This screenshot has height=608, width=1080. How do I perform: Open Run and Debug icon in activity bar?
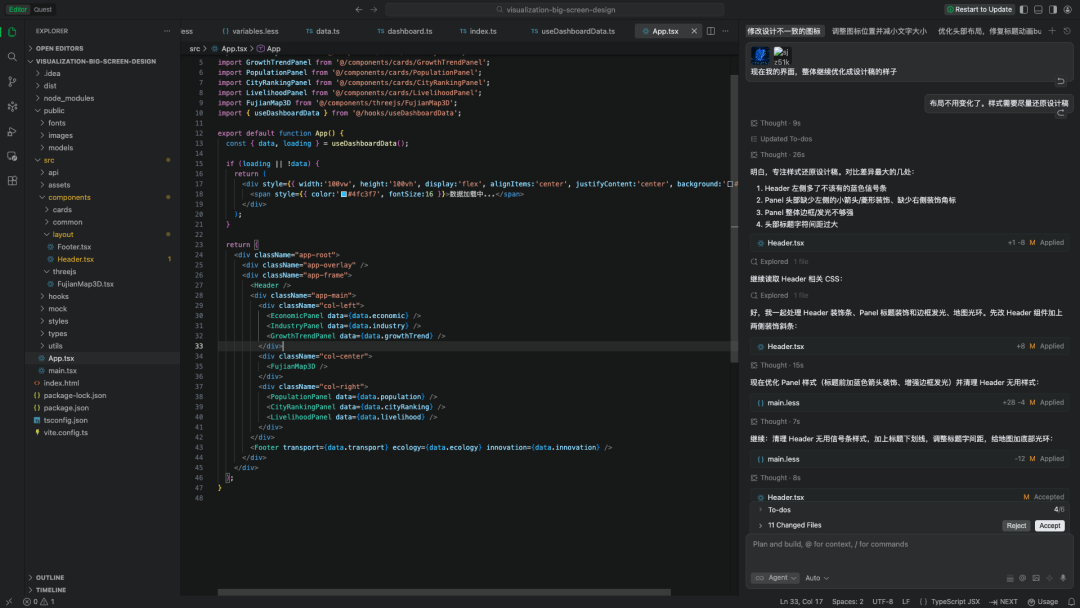click(x=12, y=131)
